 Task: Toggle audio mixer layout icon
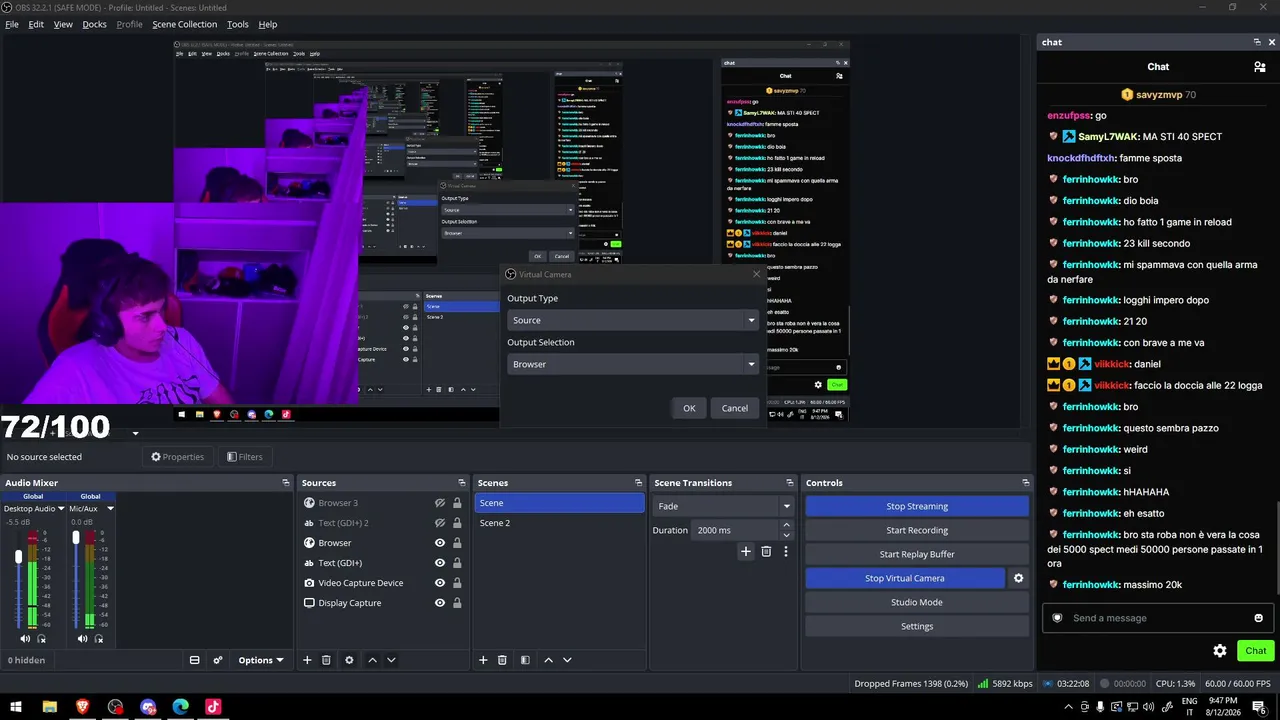[195, 660]
